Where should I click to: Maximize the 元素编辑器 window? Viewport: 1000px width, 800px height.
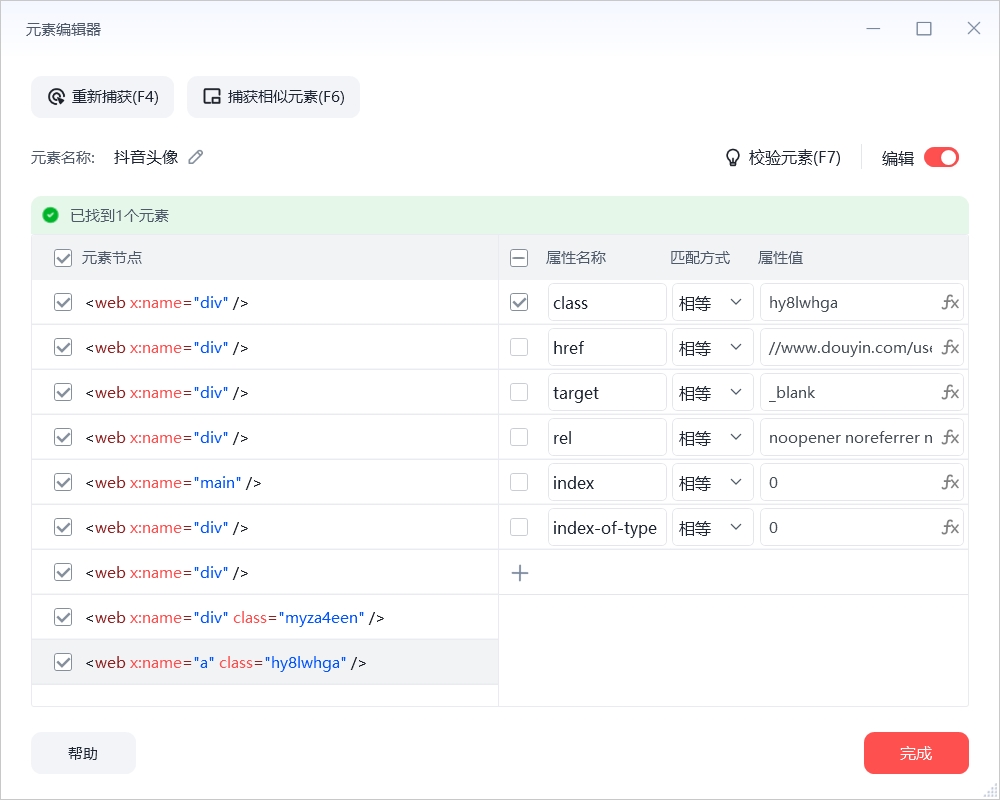click(923, 29)
